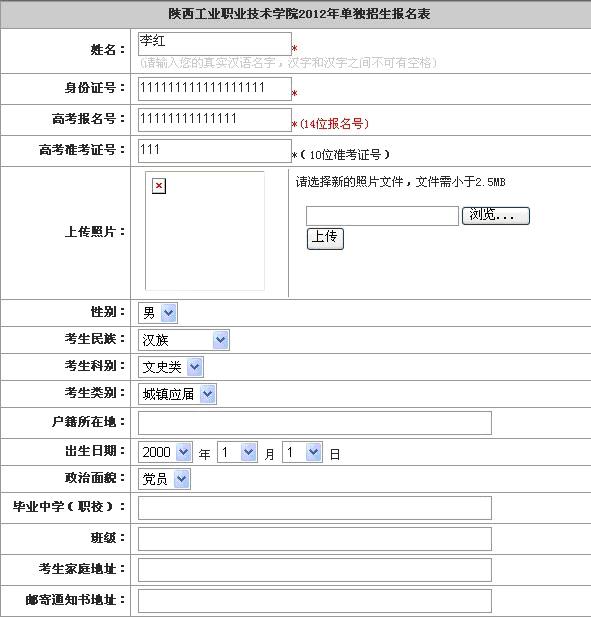Expand the 考生类别 dropdown showing 城镇应届

[177, 394]
